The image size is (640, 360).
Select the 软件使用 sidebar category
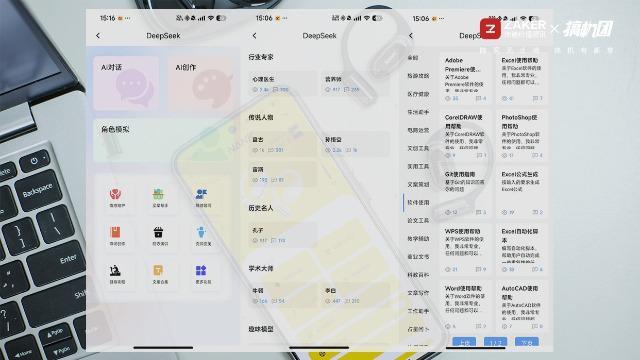418,202
